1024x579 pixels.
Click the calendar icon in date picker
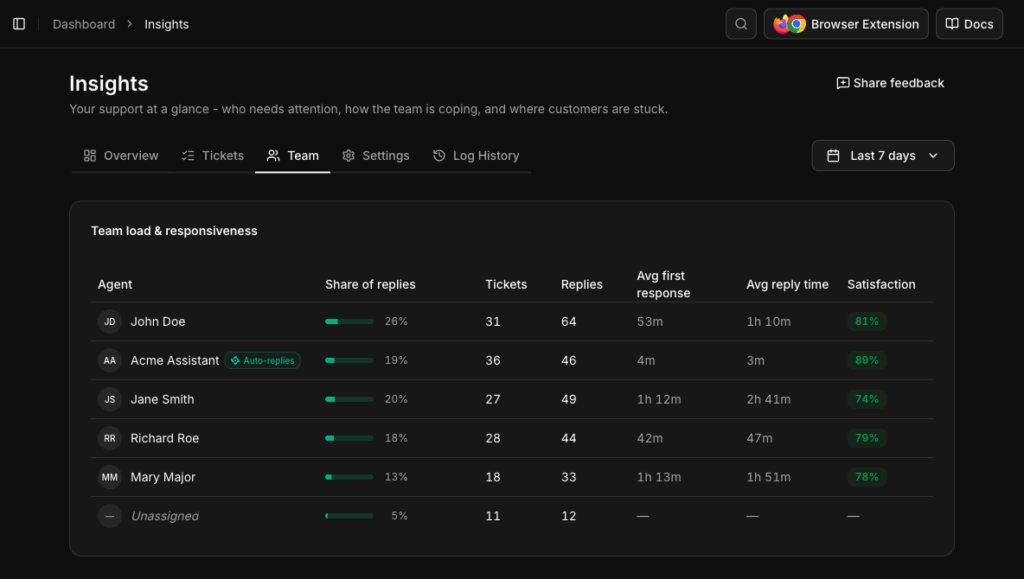click(833, 155)
